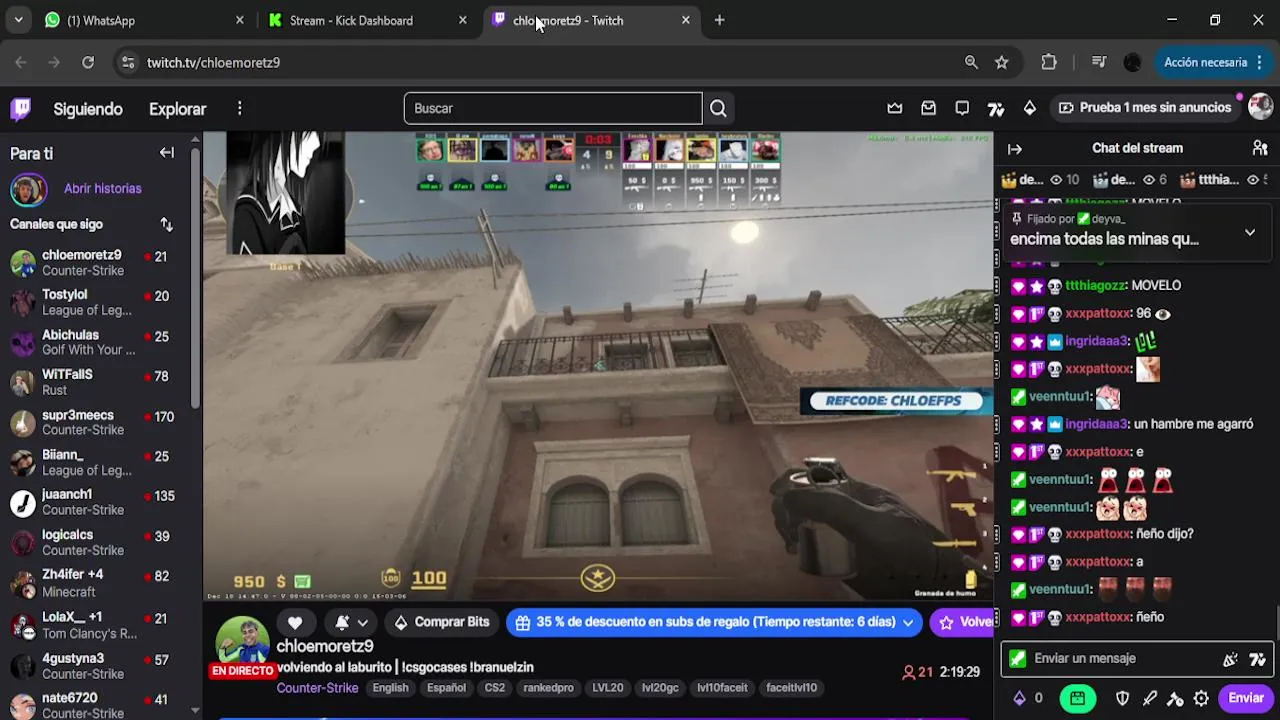1280x720 pixels.
Task: Click the faceitlvl10 tag
Action: pyautogui.click(x=791, y=688)
